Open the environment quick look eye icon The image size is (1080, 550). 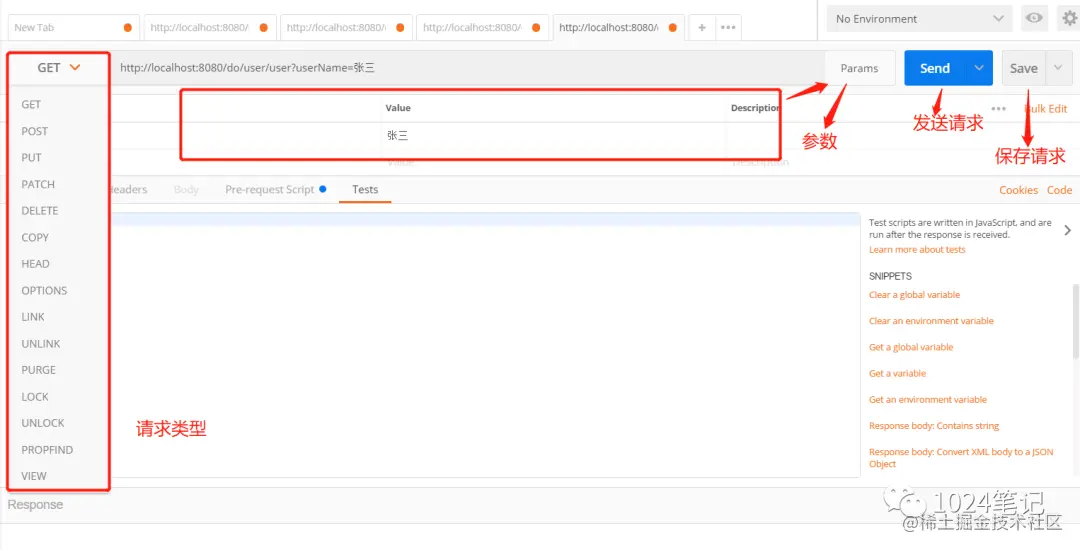[1034, 19]
